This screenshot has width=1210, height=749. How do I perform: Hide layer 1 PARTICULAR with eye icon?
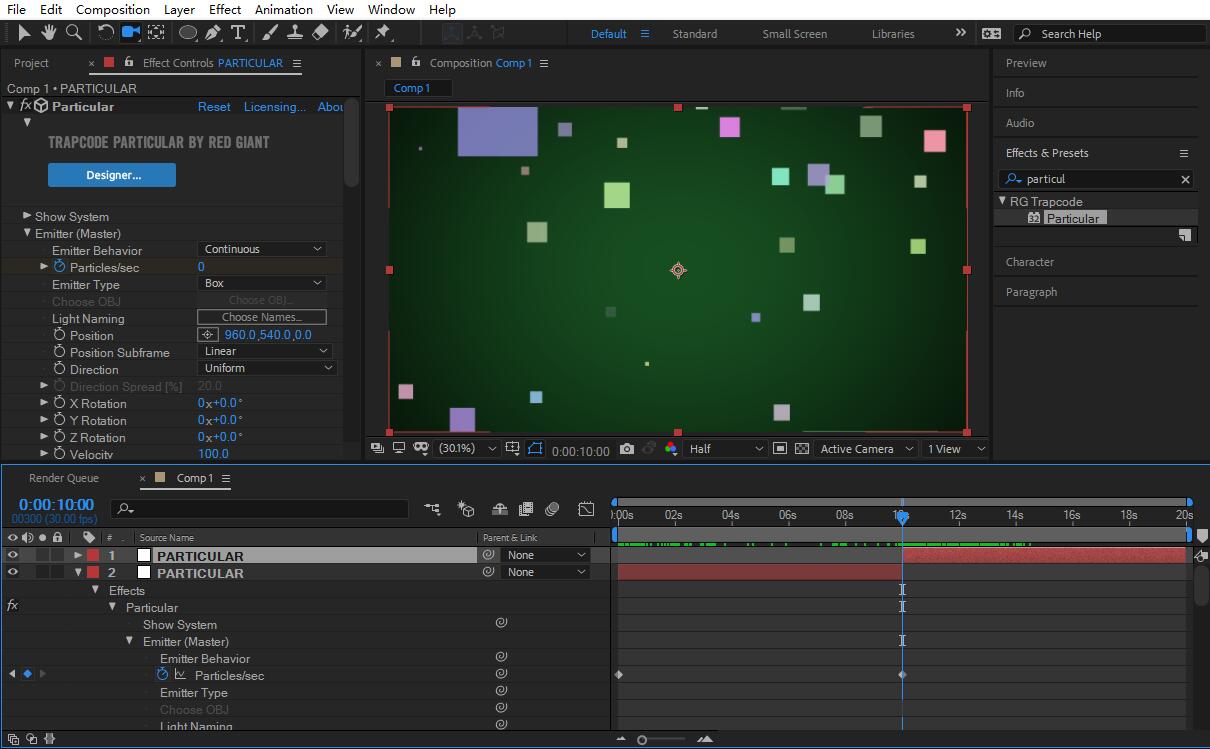point(13,555)
